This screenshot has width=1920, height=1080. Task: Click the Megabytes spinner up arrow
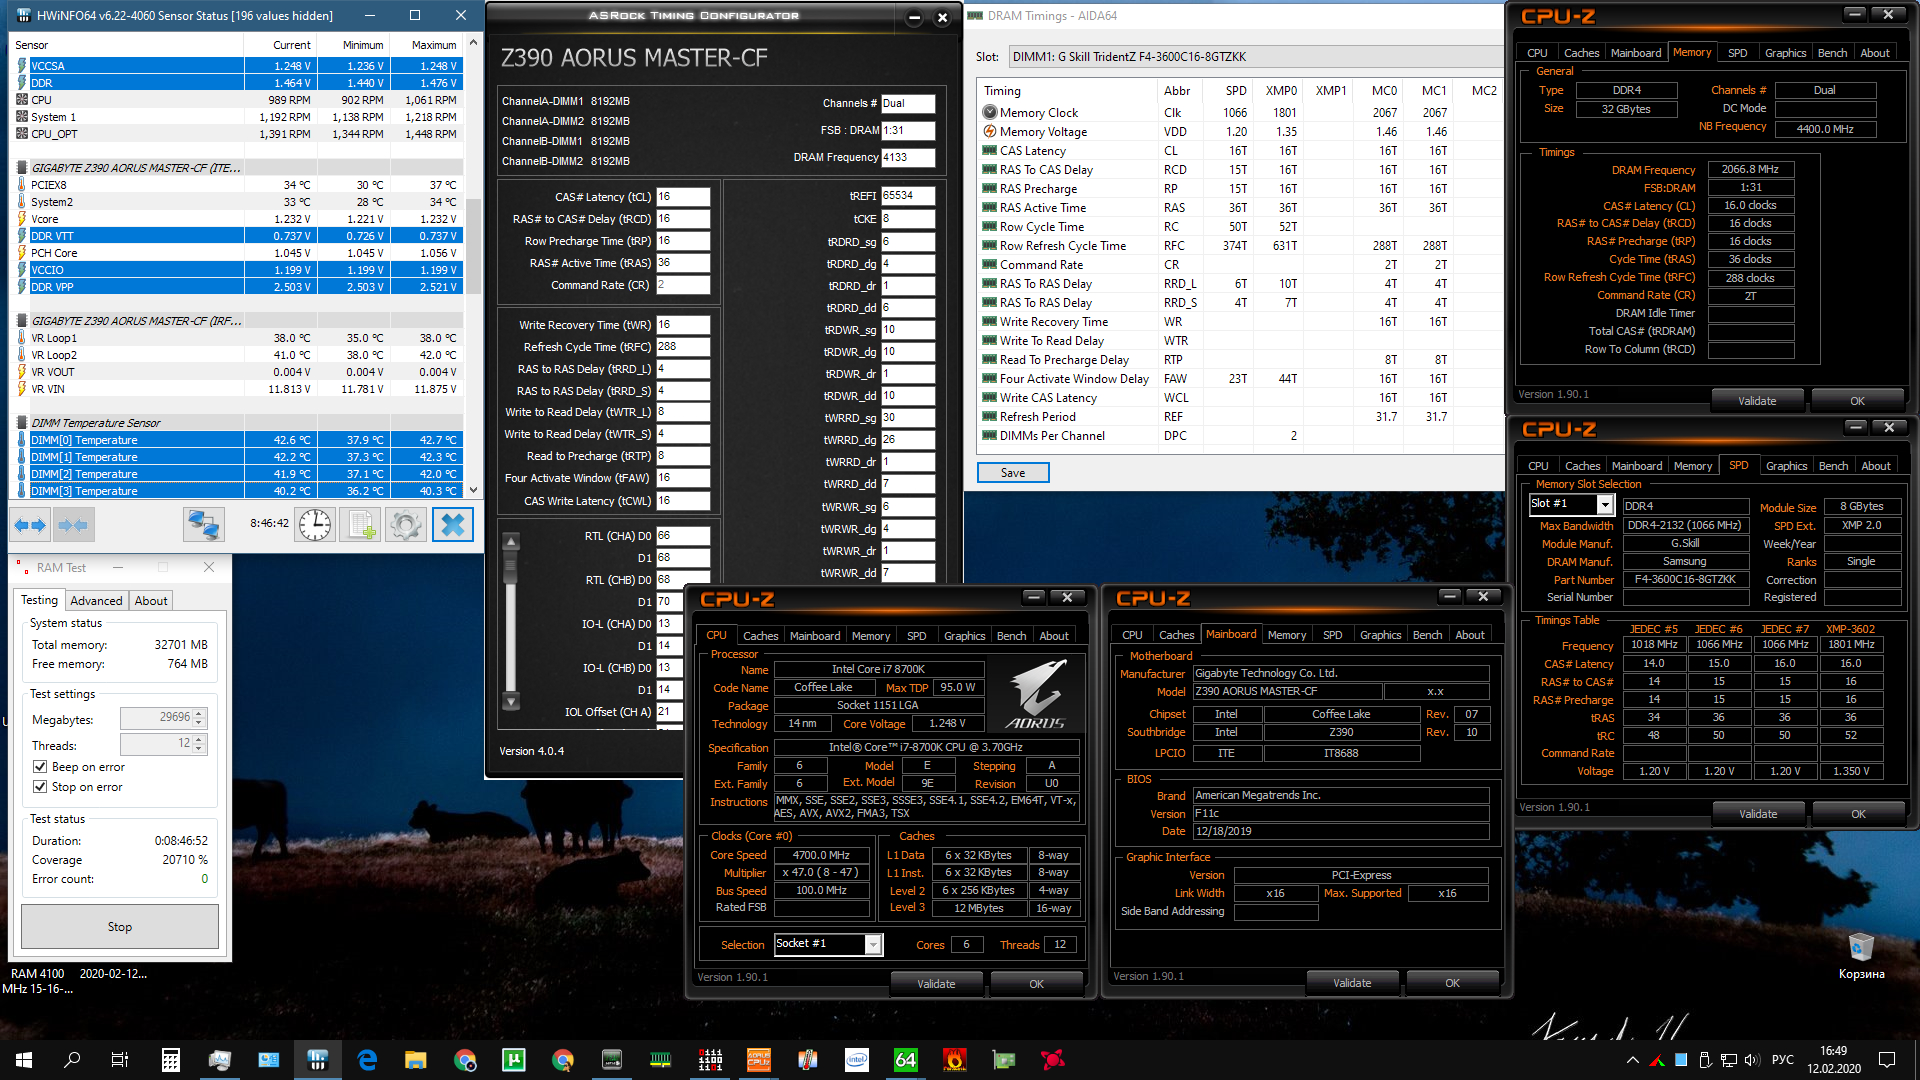(199, 713)
